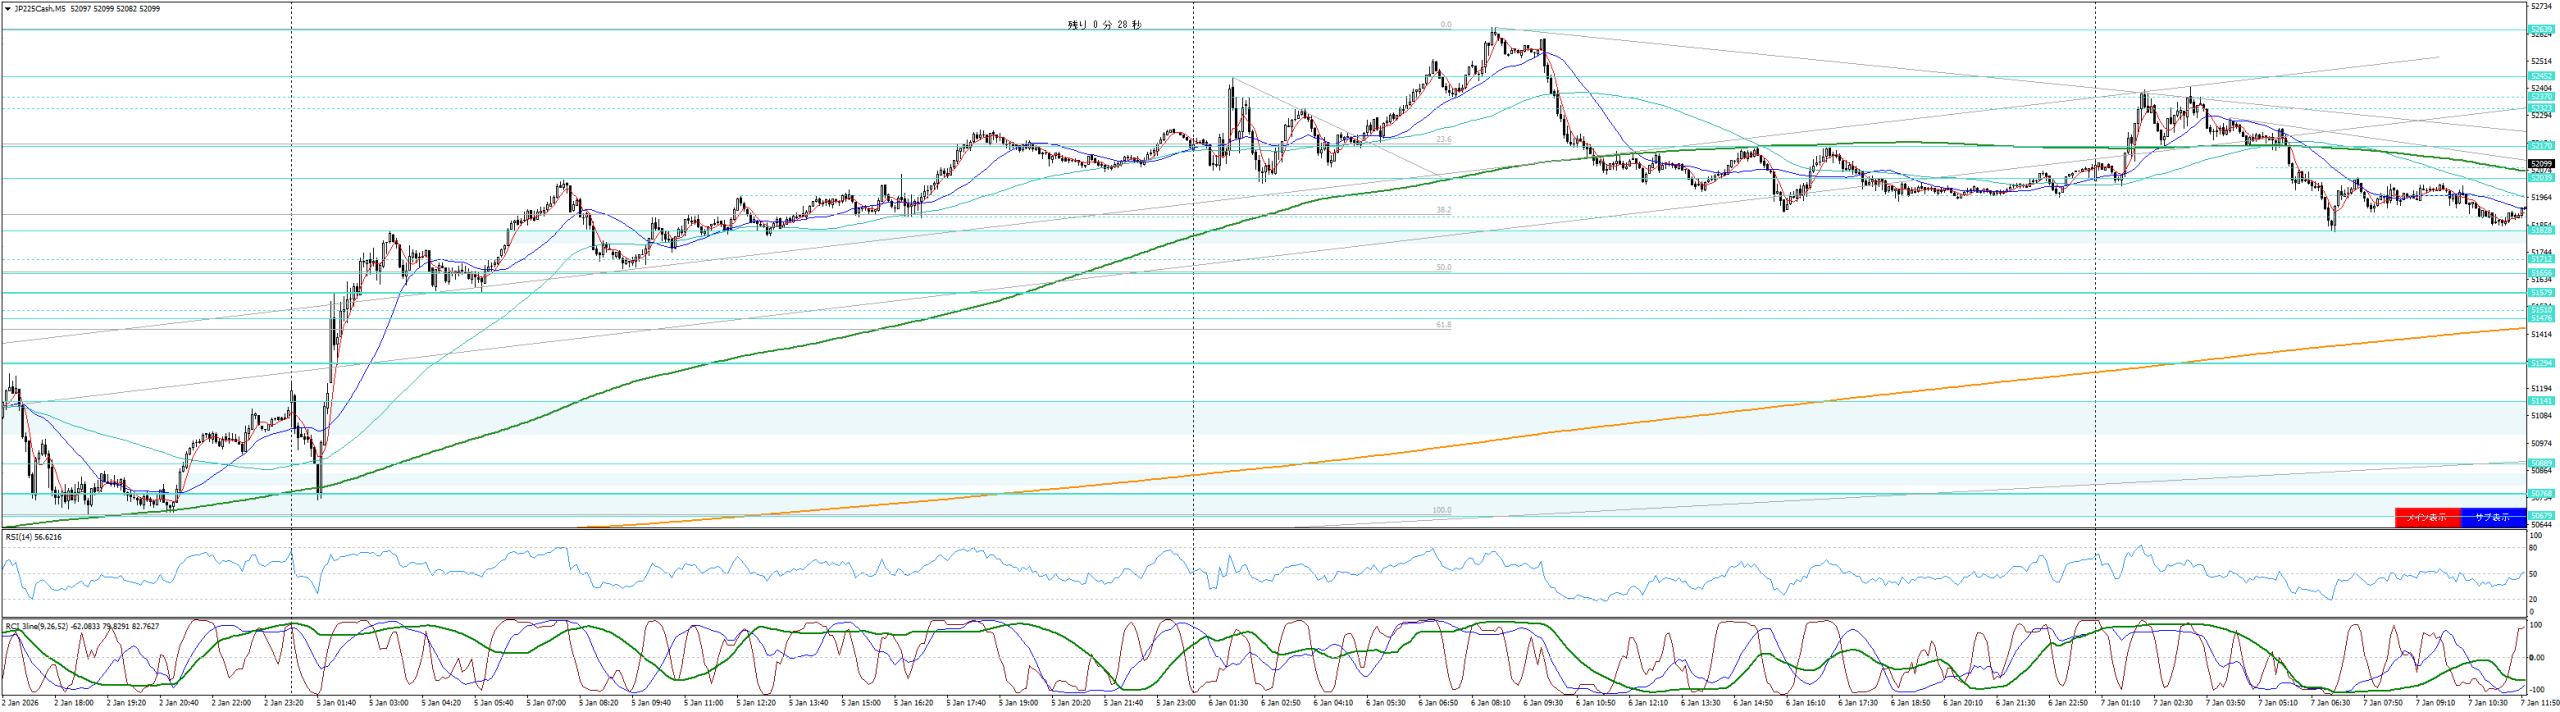Click the 52170 horizontal line price tag
Image resolution: width=2560 pixels, height=712 pixels.
pos(2541,146)
